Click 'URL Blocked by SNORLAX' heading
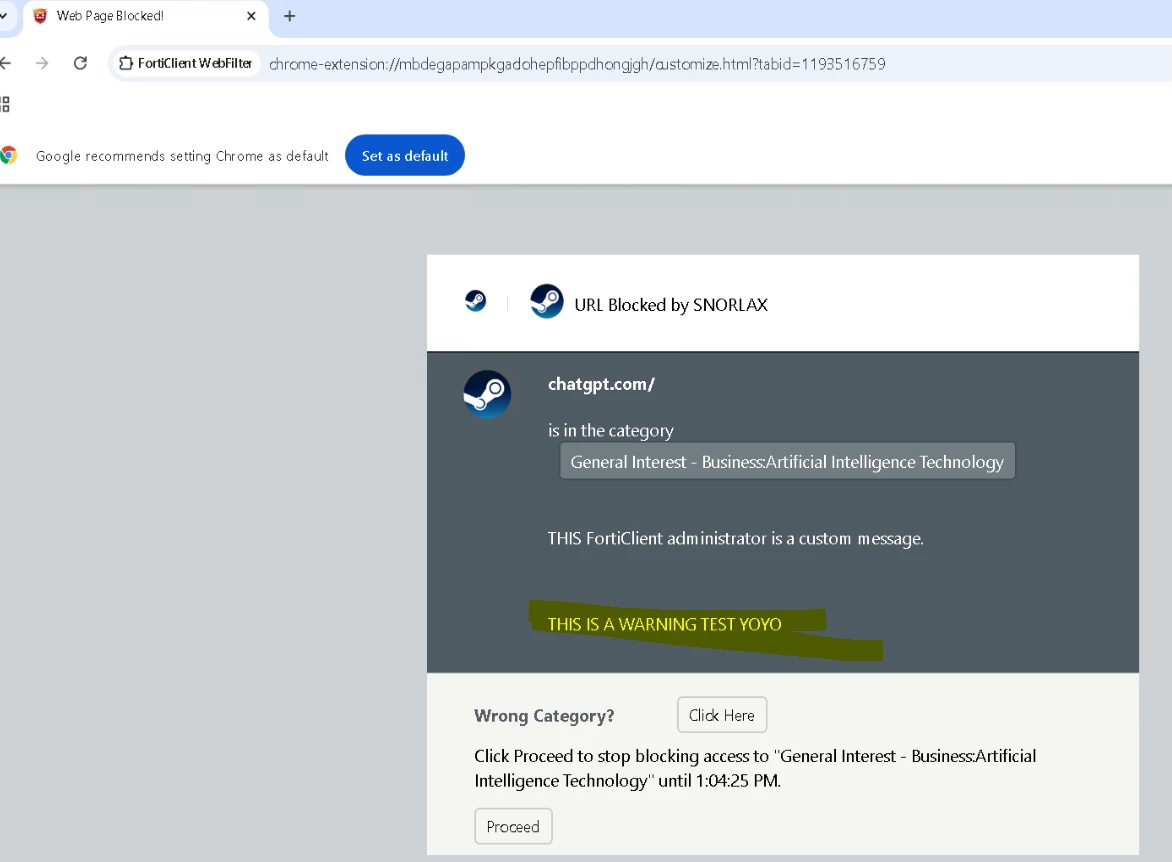The image size is (1172, 862). 670,305
